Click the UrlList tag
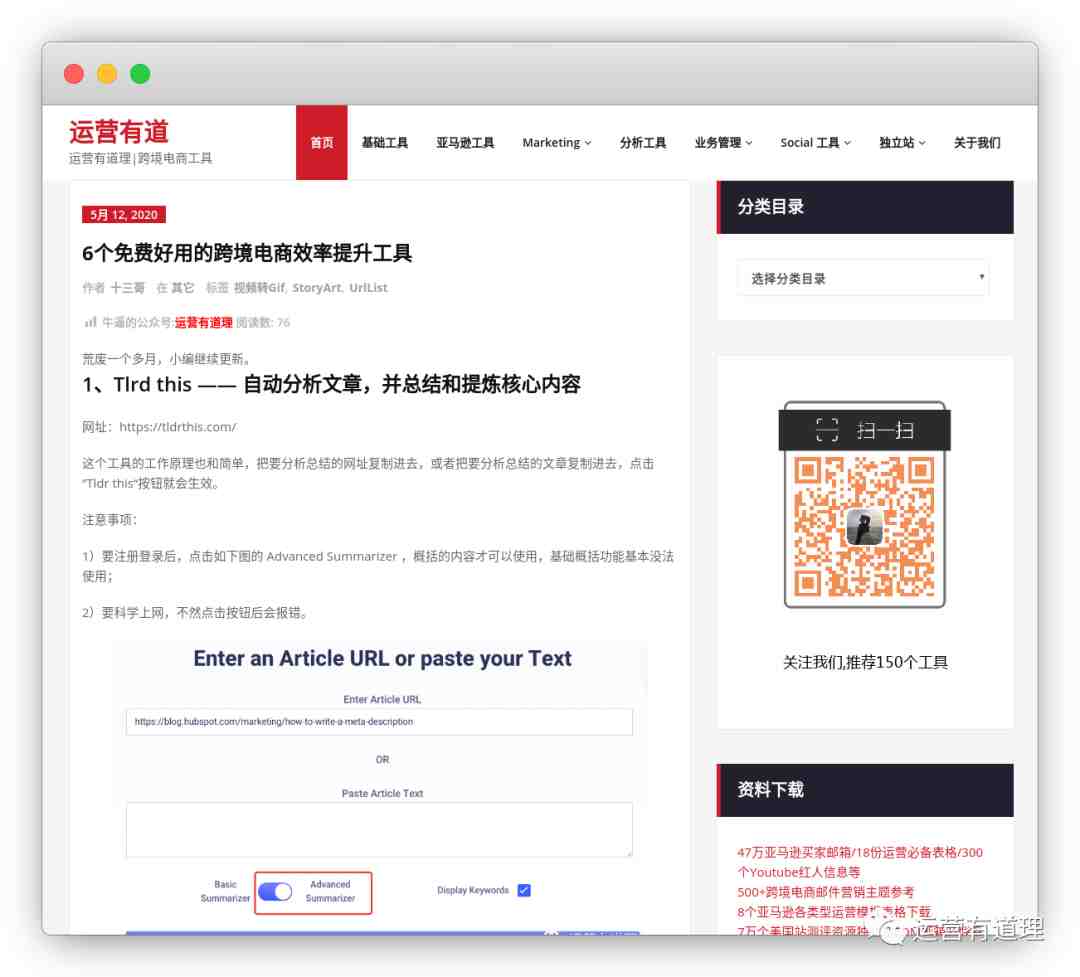Viewport: 1080px width, 977px height. [x=368, y=287]
